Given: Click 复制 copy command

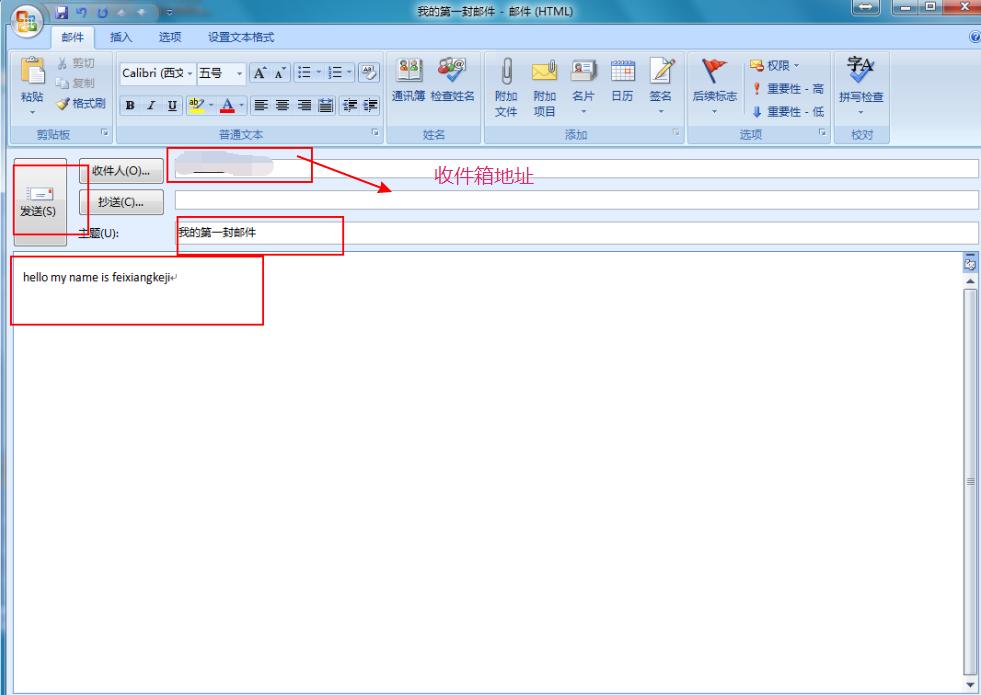Looking at the screenshot, I should [x=76, y=83].
